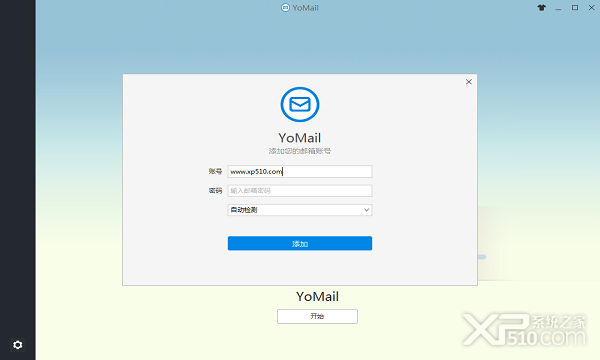Close the YoMail main window

click(x=591, y=8)
